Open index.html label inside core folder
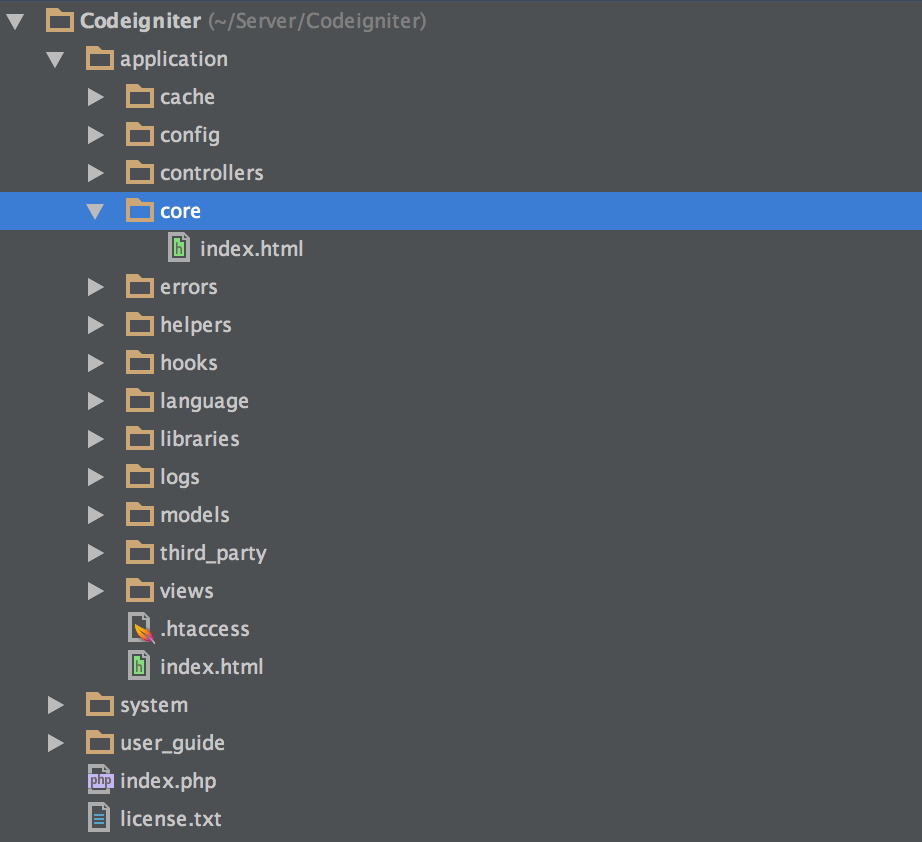Image resolution: width=922 pixels, height=842 pixels. tap(252, 249)
